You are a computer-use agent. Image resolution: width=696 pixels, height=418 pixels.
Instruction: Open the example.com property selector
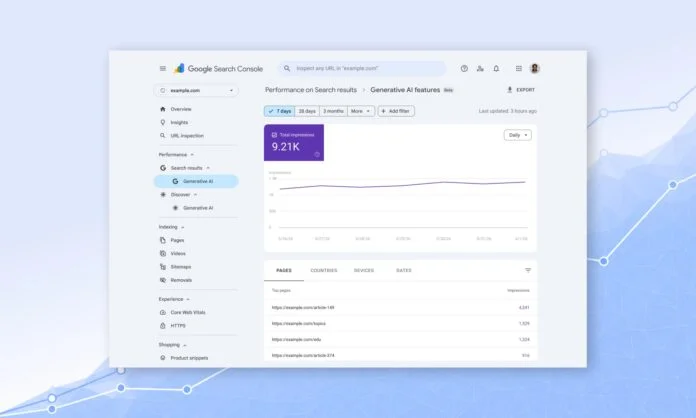pyautogui.click(x=196, y=91)
